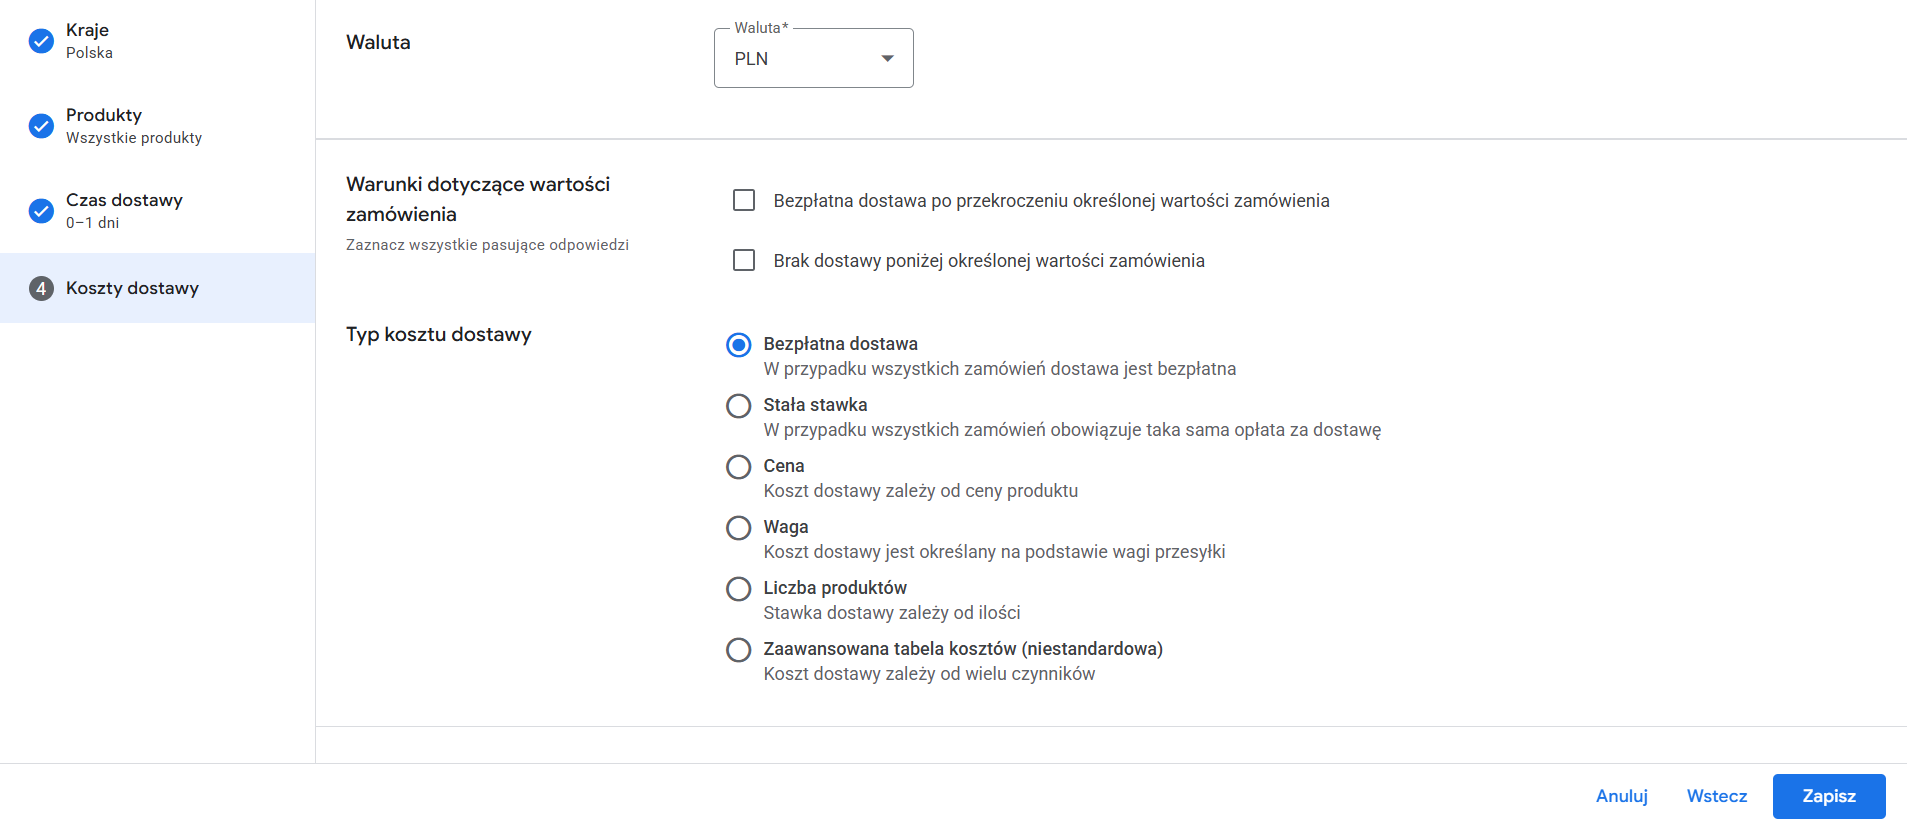
Task: Click 'Wszystkie produkty' subtitle in sidebar
Action: (x=134, y=138)
